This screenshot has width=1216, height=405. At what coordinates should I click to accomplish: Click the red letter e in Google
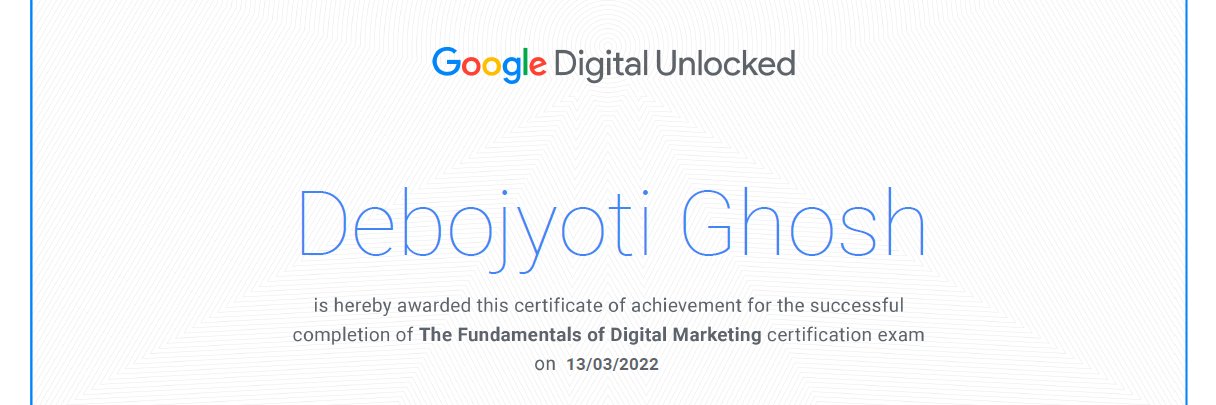point(537,66)
